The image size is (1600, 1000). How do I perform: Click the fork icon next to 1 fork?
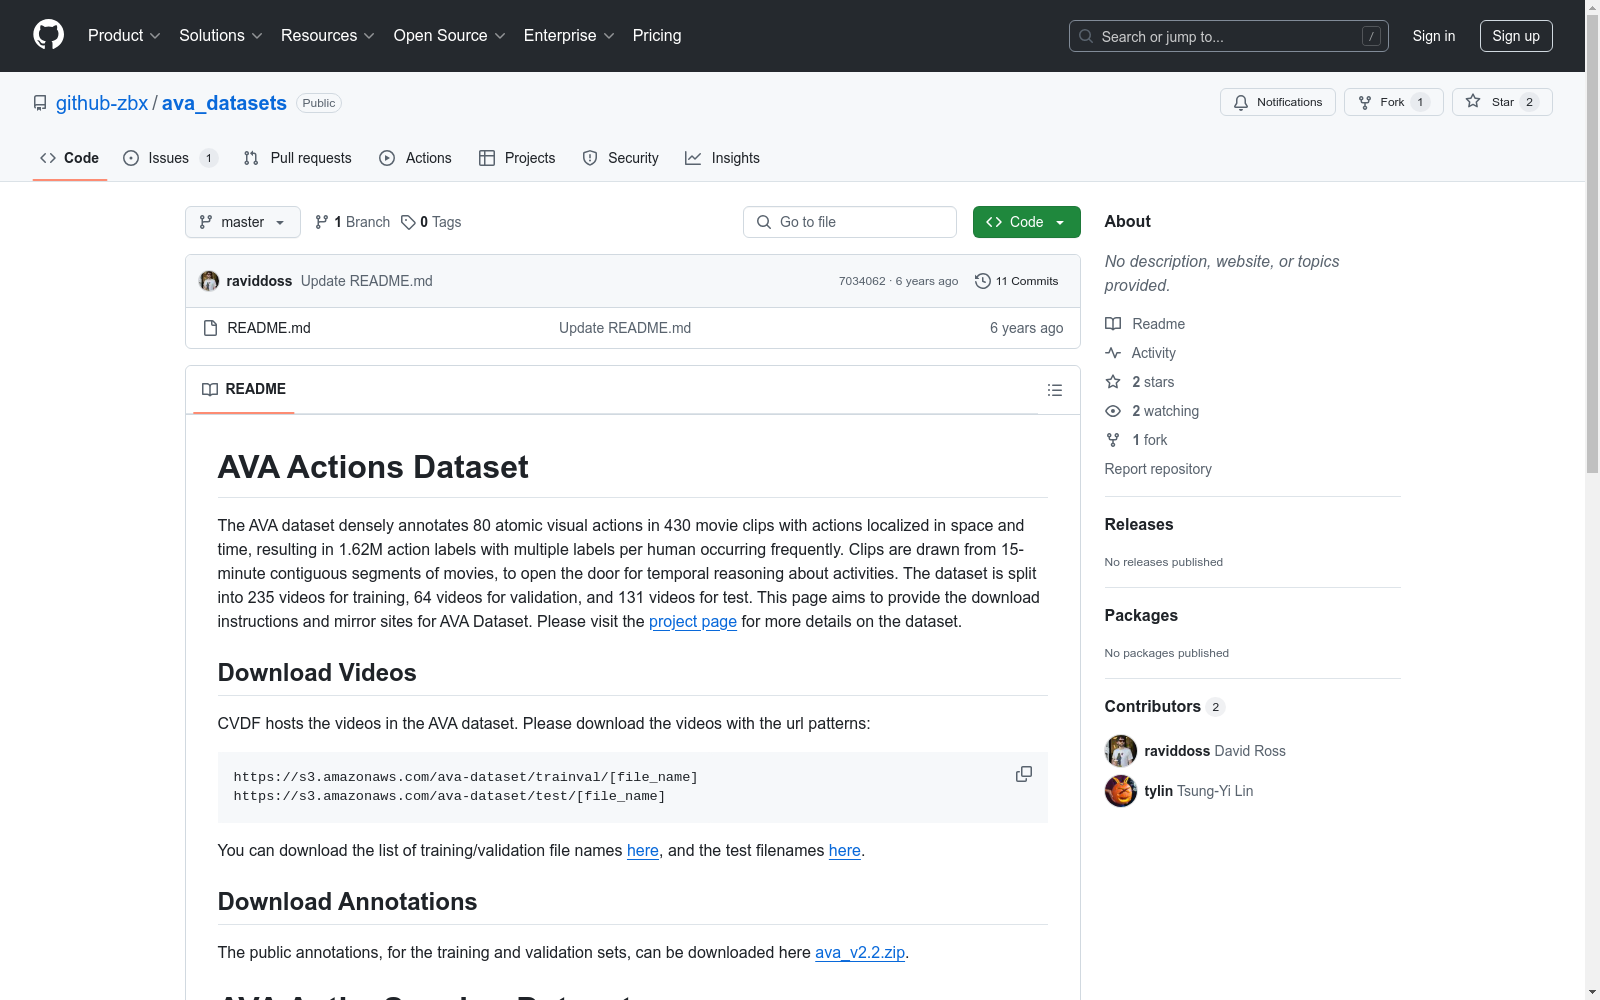pos(1113,440)
